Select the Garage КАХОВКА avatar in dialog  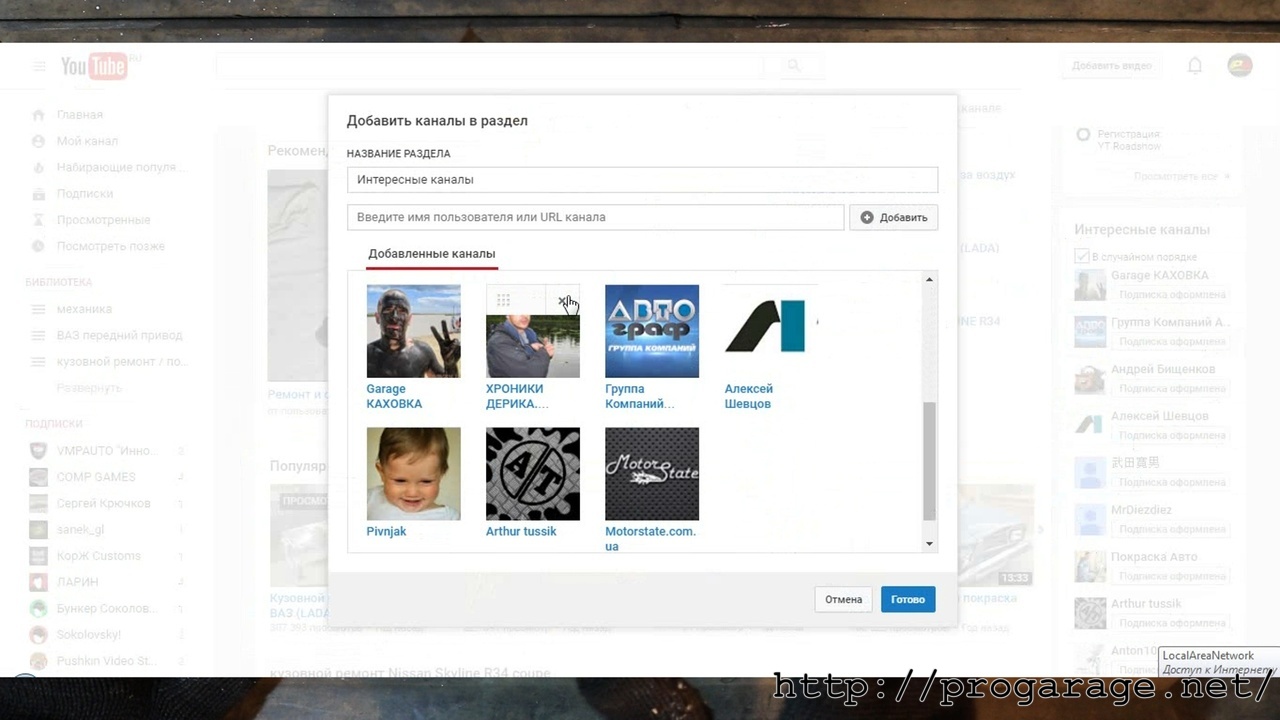[414, 331]
